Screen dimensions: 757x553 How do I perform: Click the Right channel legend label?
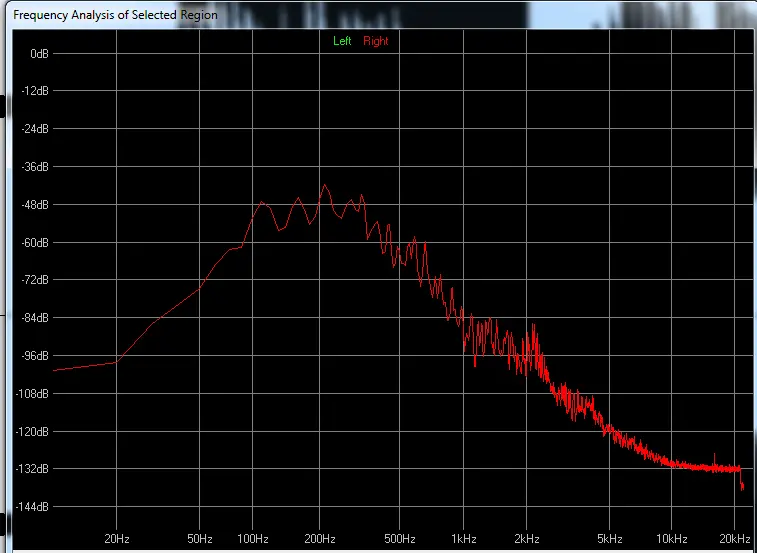coord(376,42)
